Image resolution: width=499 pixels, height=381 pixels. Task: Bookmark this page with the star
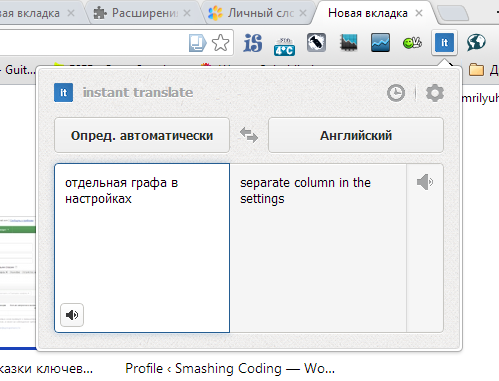[221, 43]
